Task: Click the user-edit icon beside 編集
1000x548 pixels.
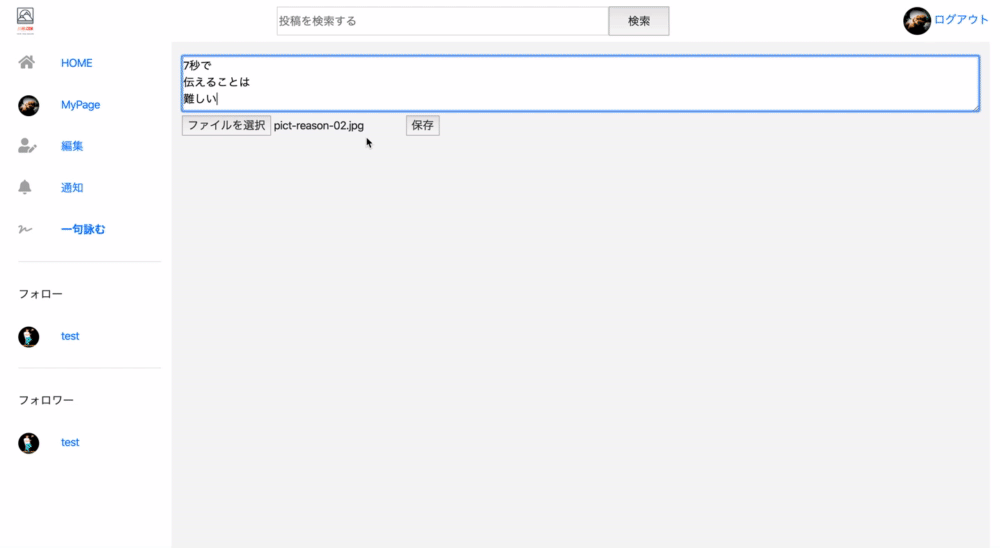Action: pyautogui.click(x=27, y=146)
